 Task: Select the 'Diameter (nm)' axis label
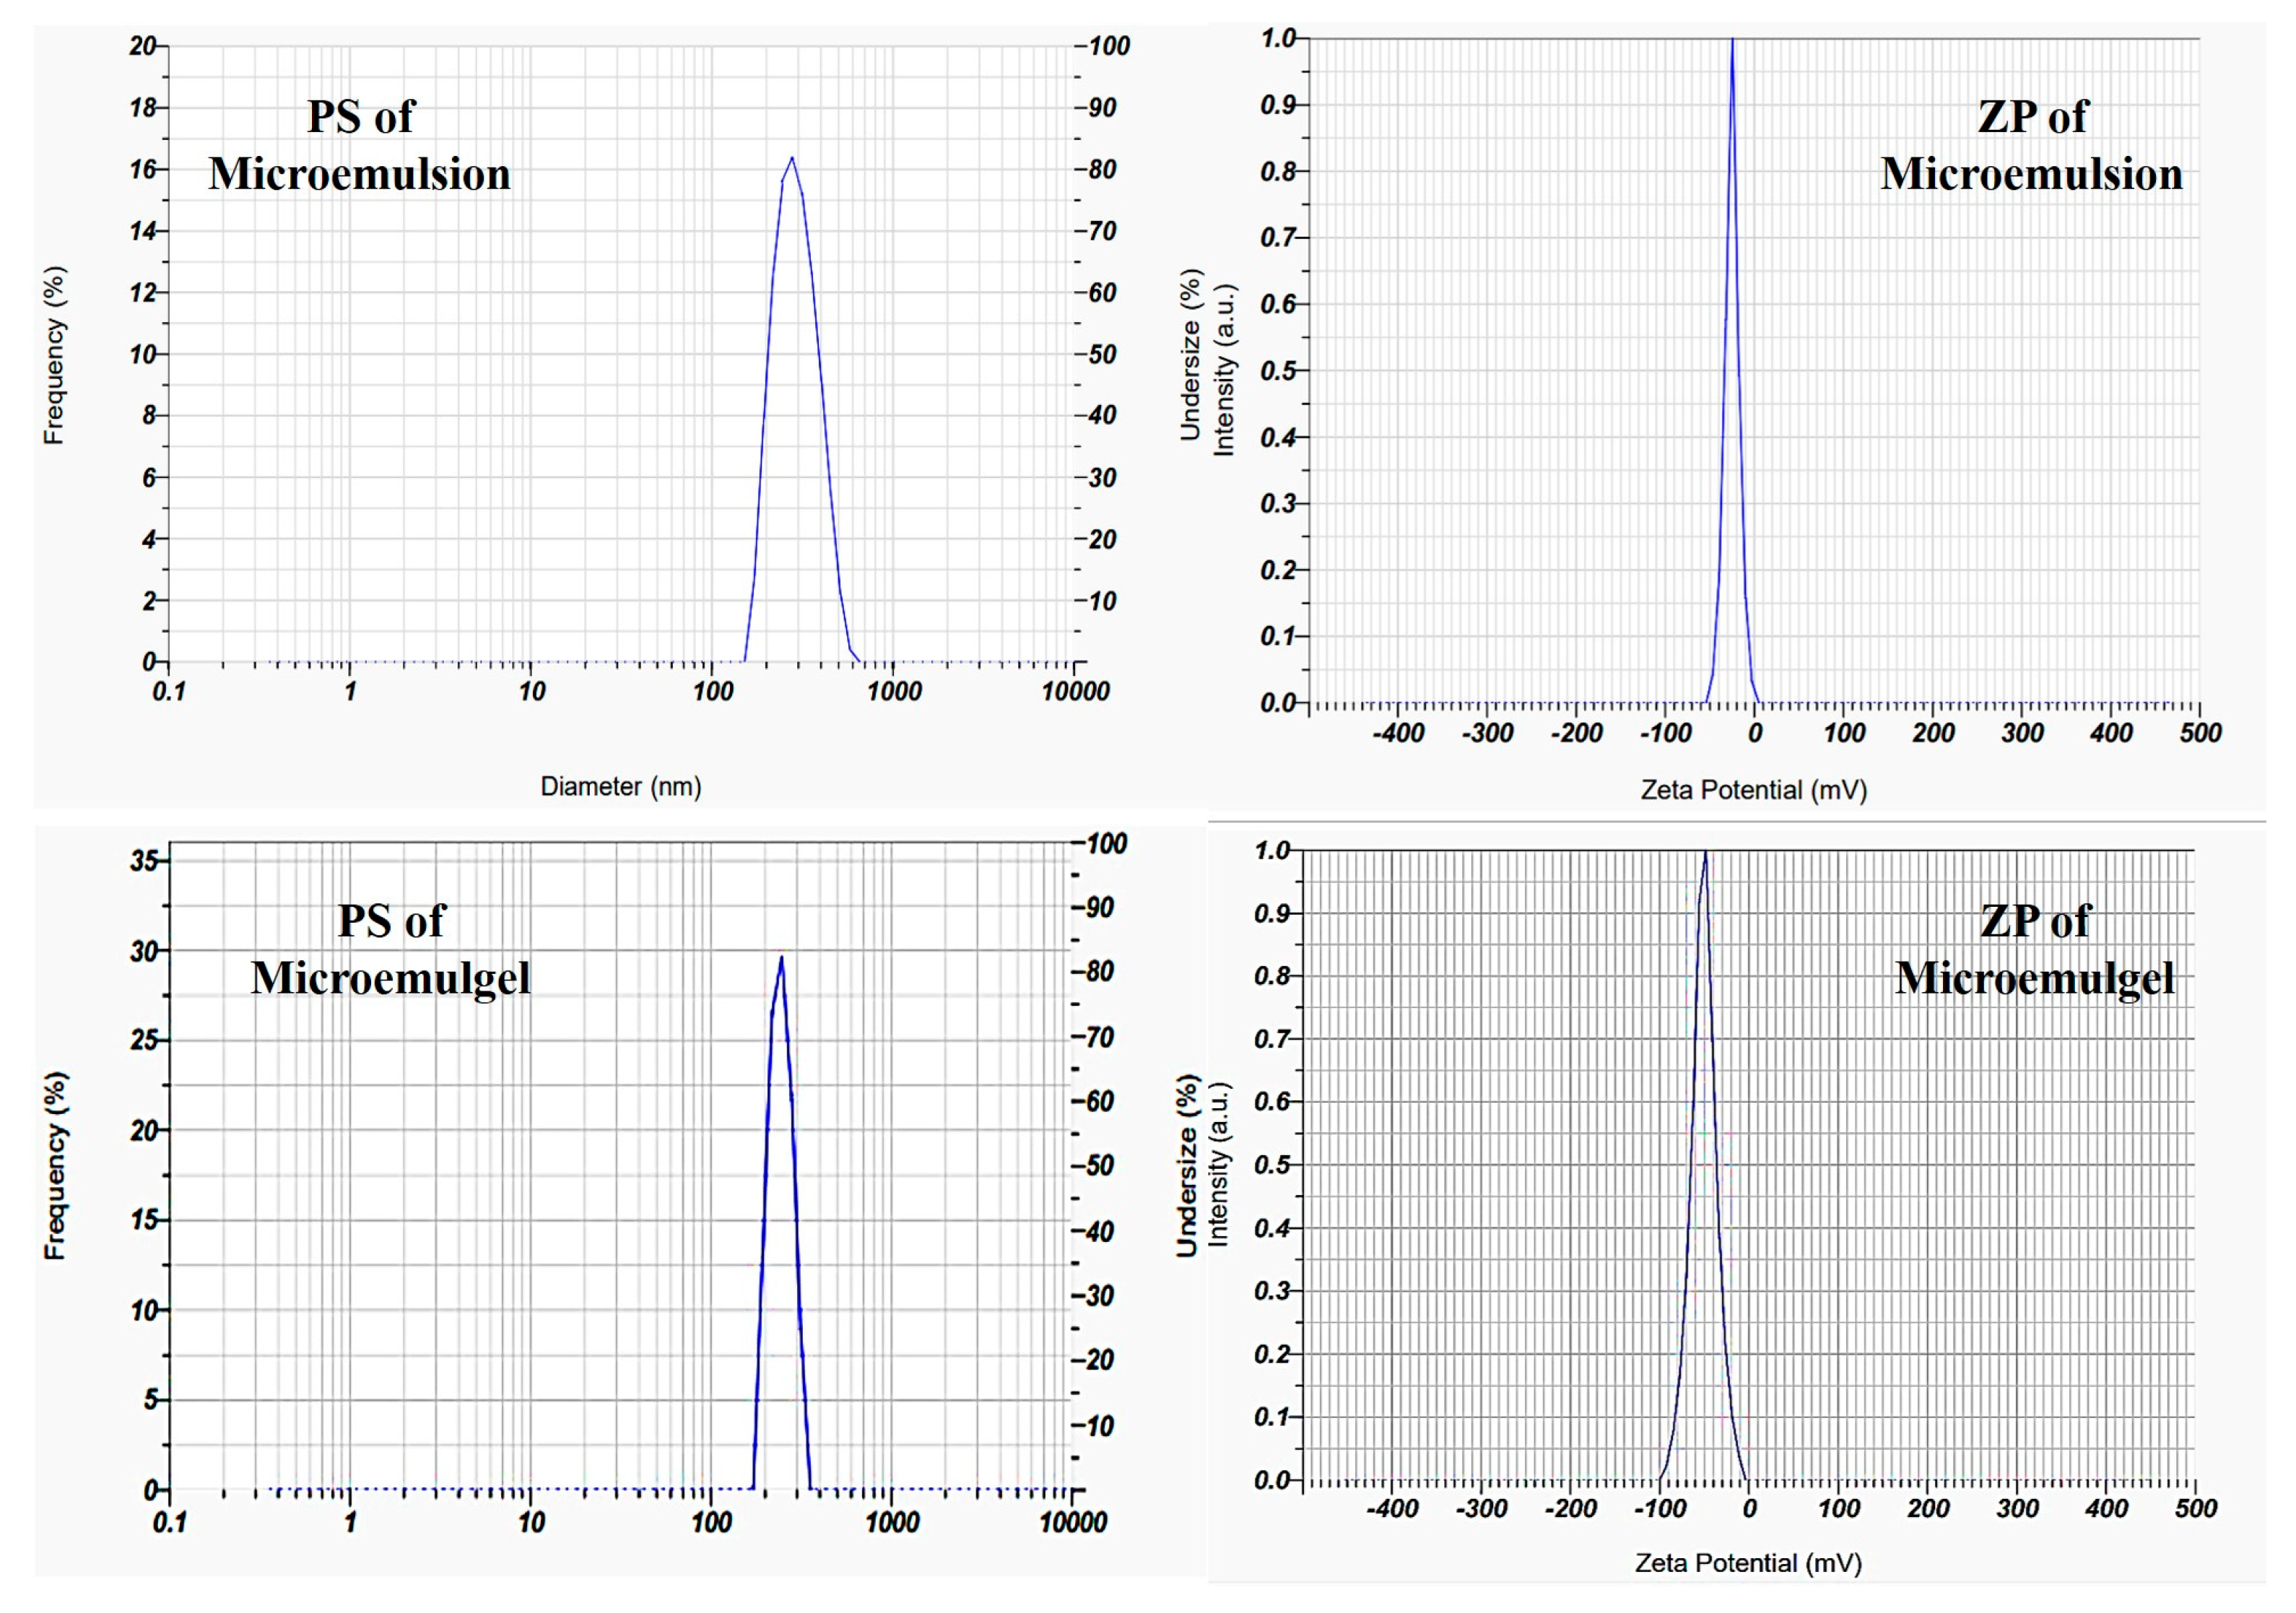click(621, 787)
